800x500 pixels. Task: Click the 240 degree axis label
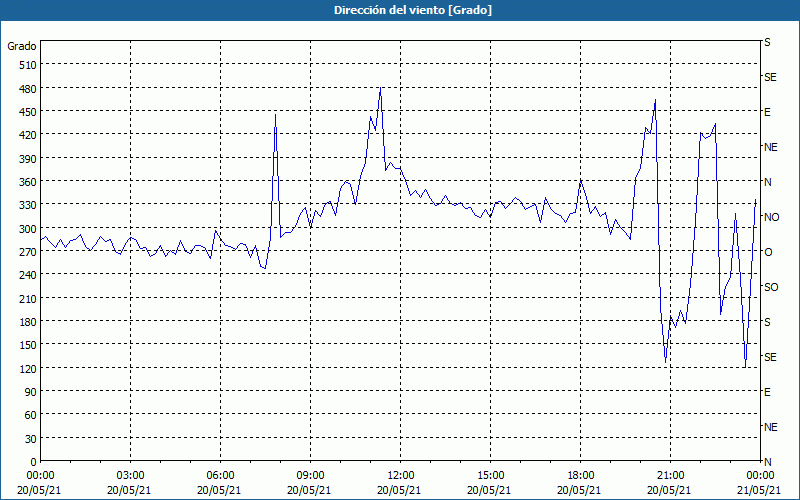[28, 275]
